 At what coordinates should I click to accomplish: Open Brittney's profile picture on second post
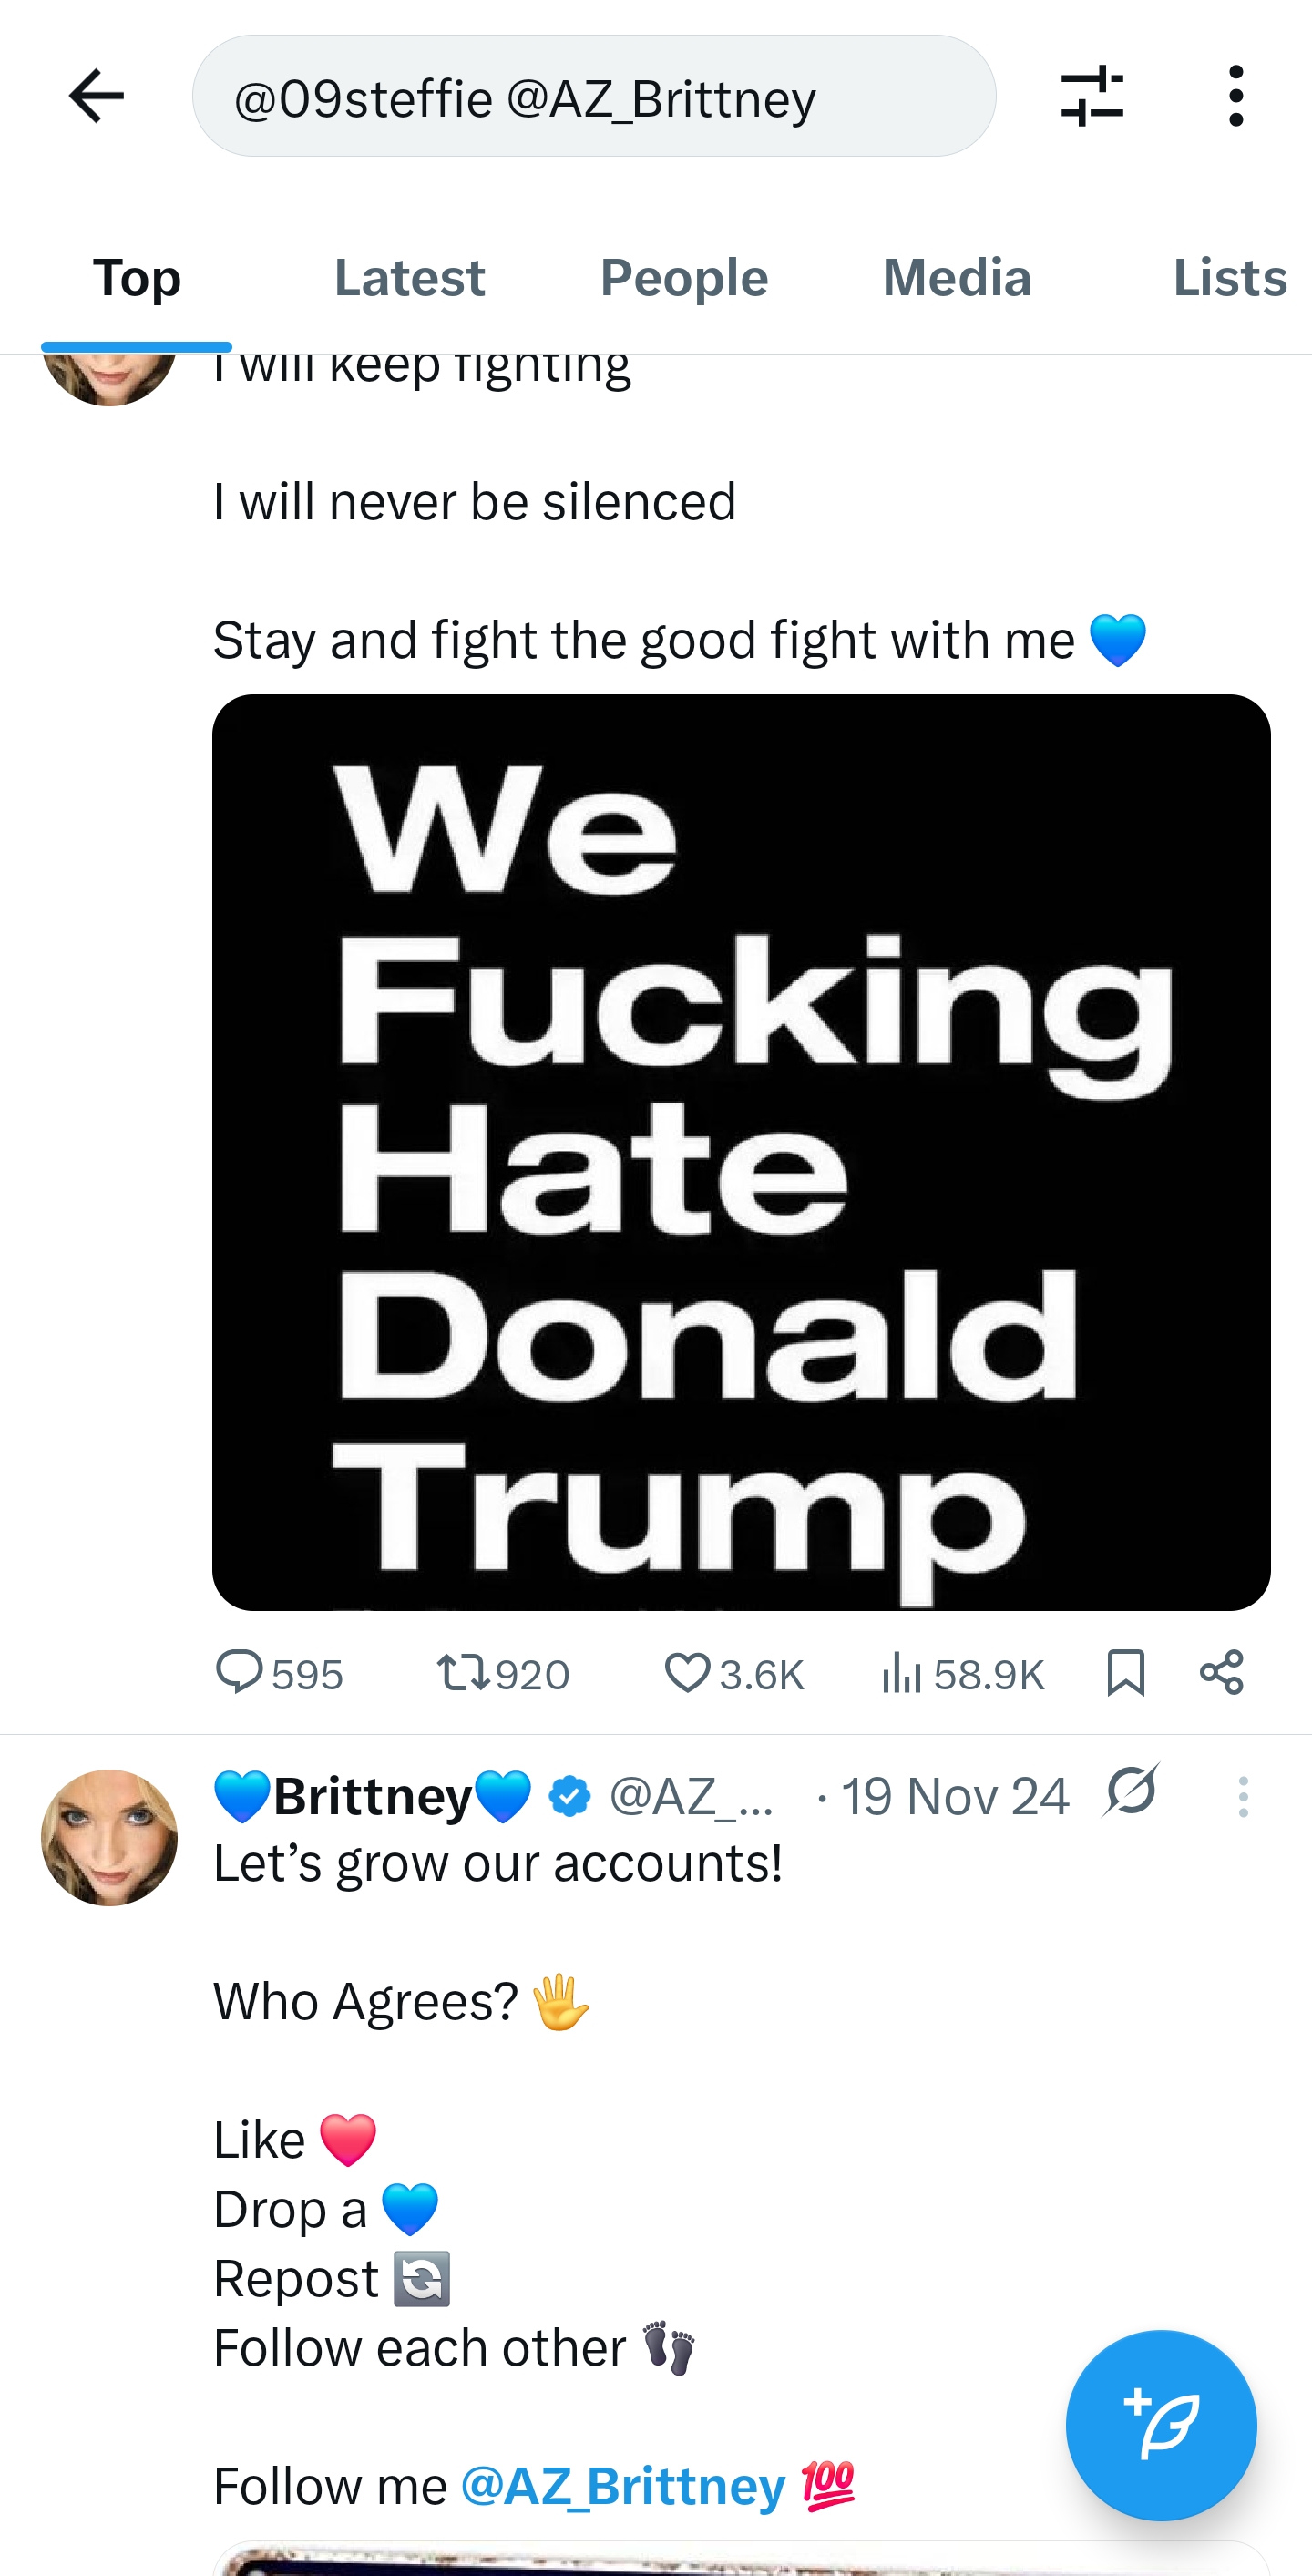click(109, 1837)
